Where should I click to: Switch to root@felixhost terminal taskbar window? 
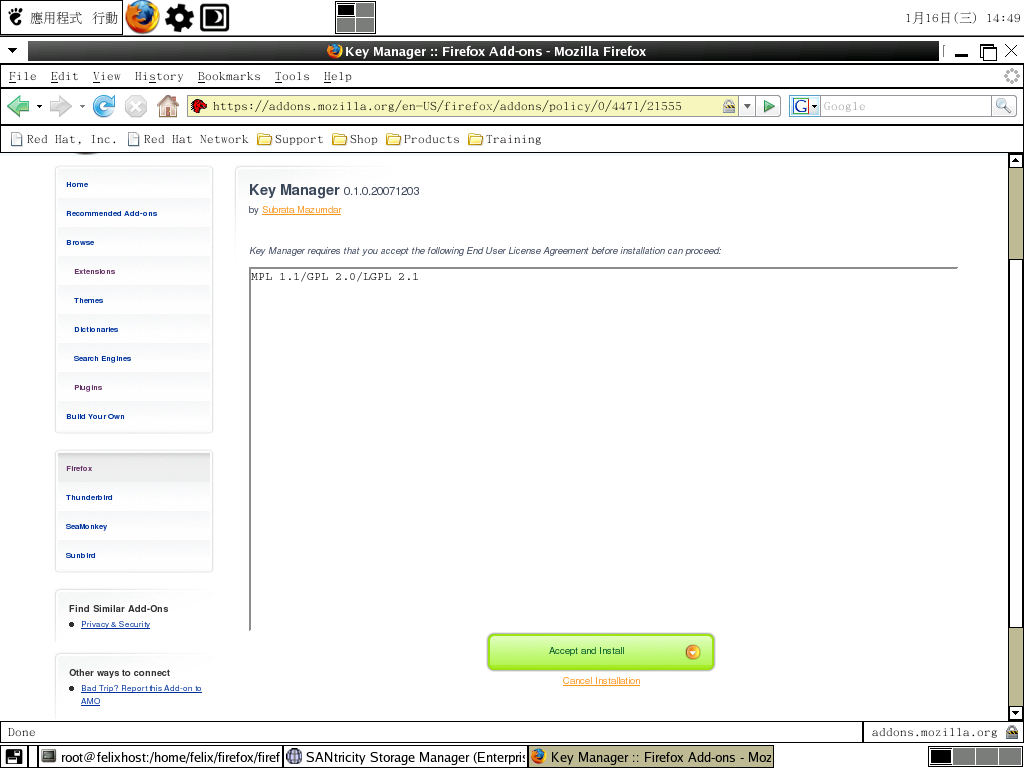(x=161, y=757)
